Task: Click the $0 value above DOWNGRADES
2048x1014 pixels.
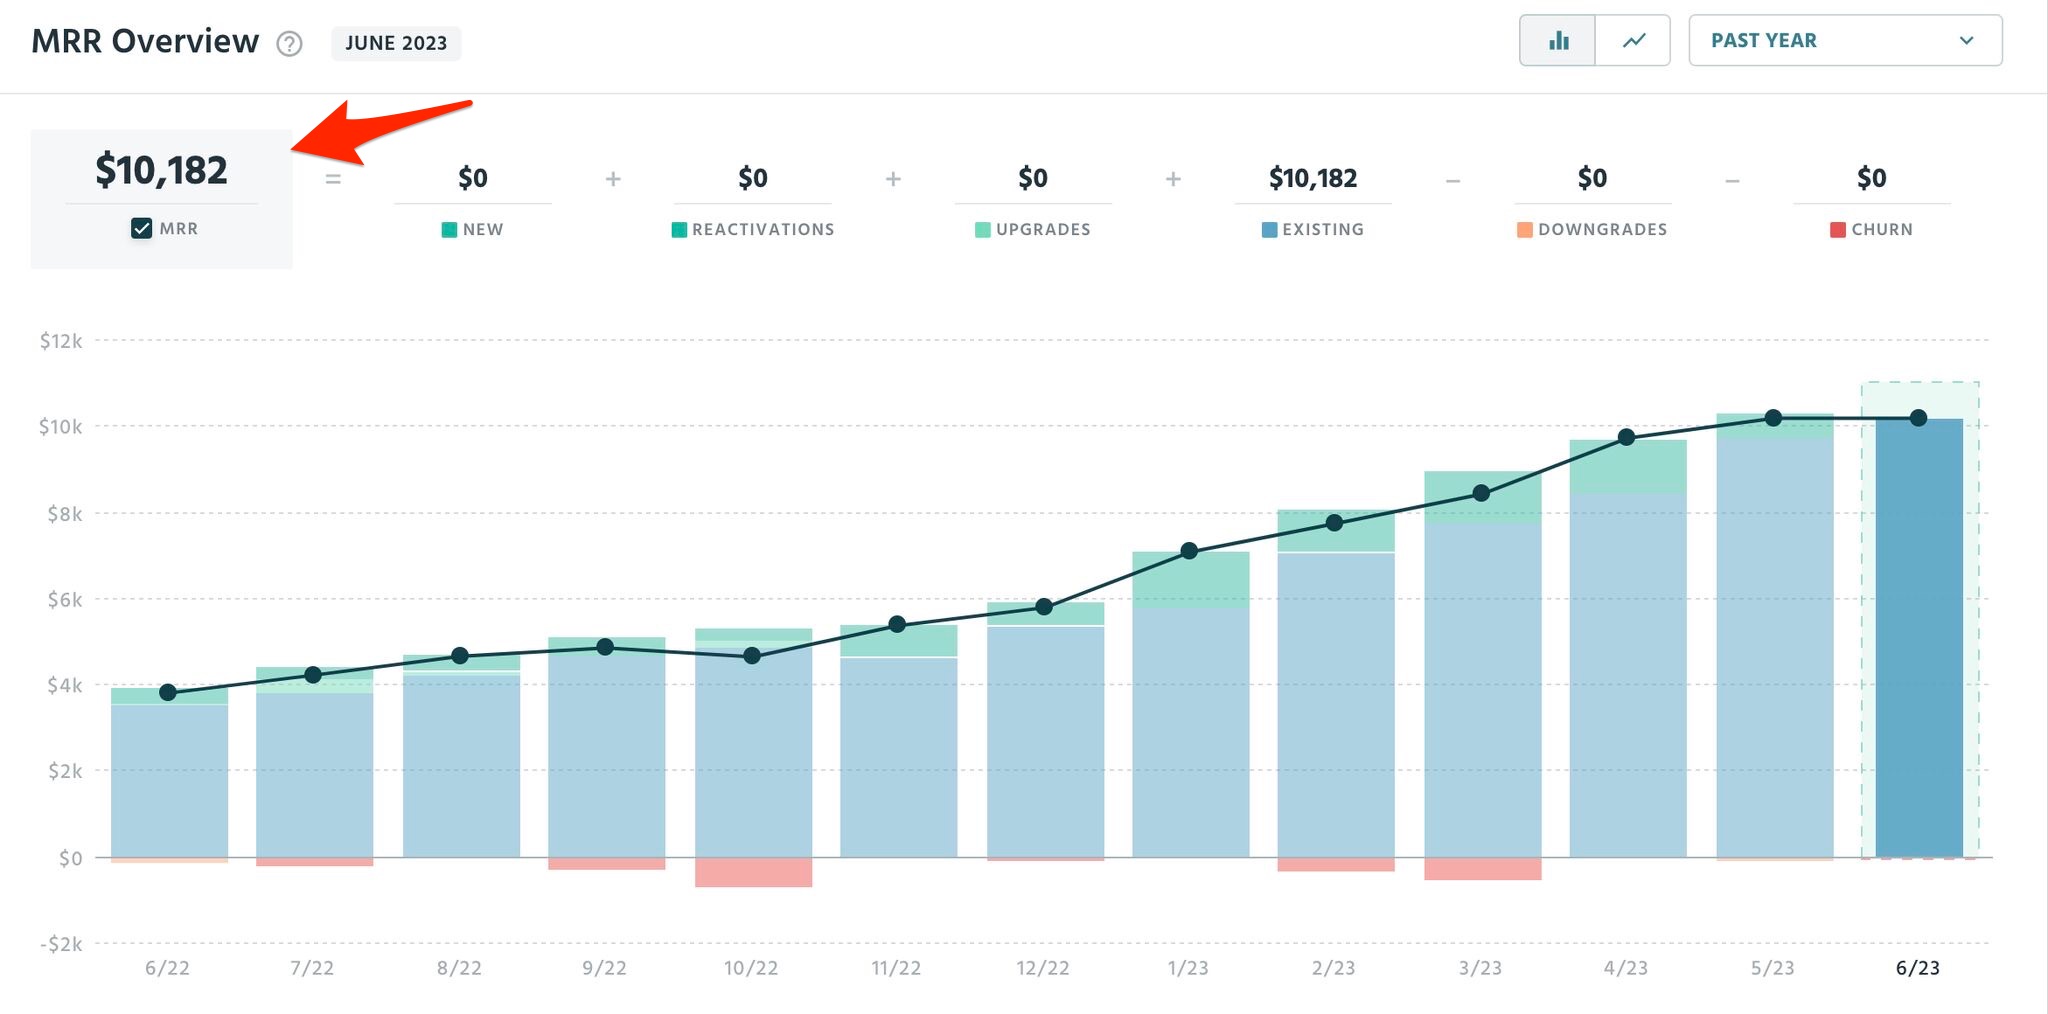Action: [1592, 178]
